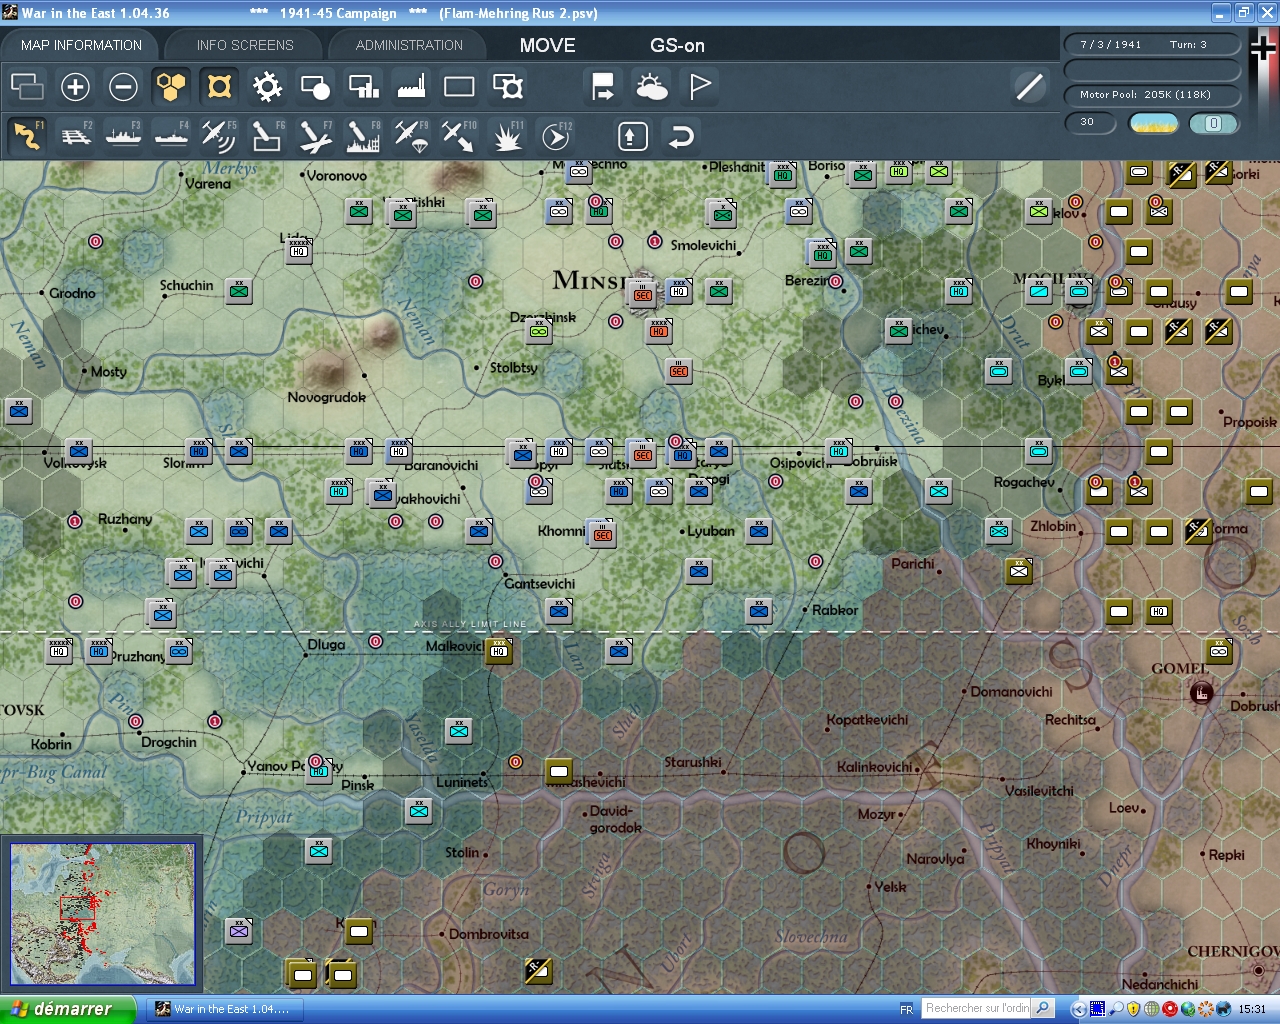
Task: Click the diagonal slash round button
Action: [1029, 87]
